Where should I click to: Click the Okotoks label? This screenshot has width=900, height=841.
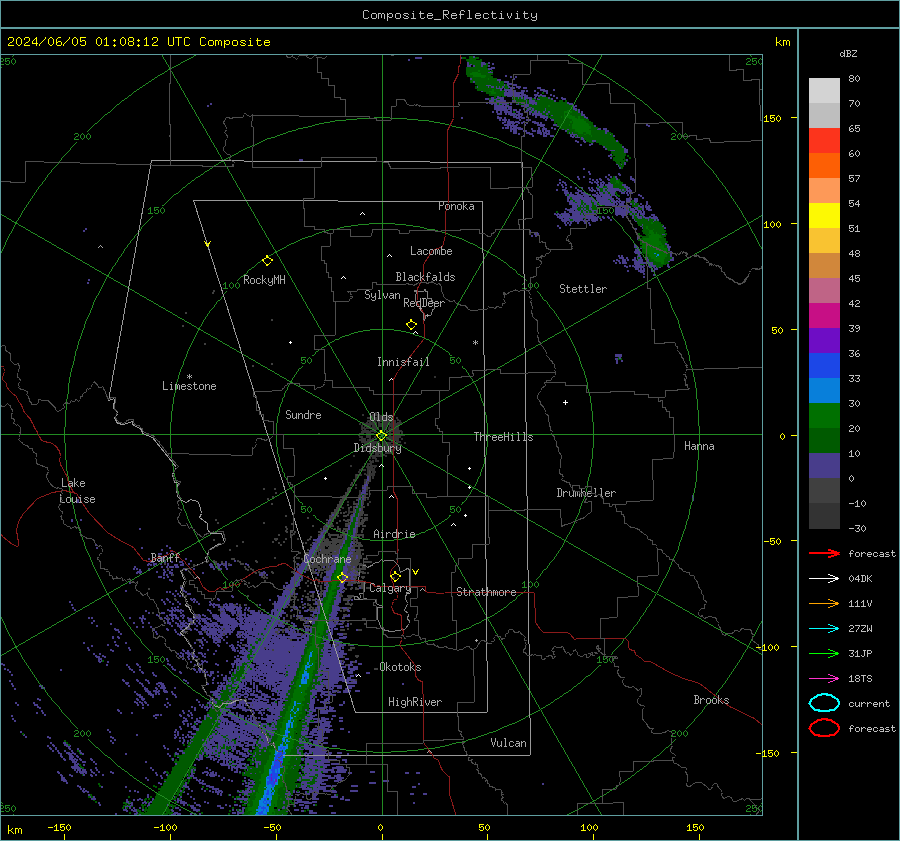400,667
